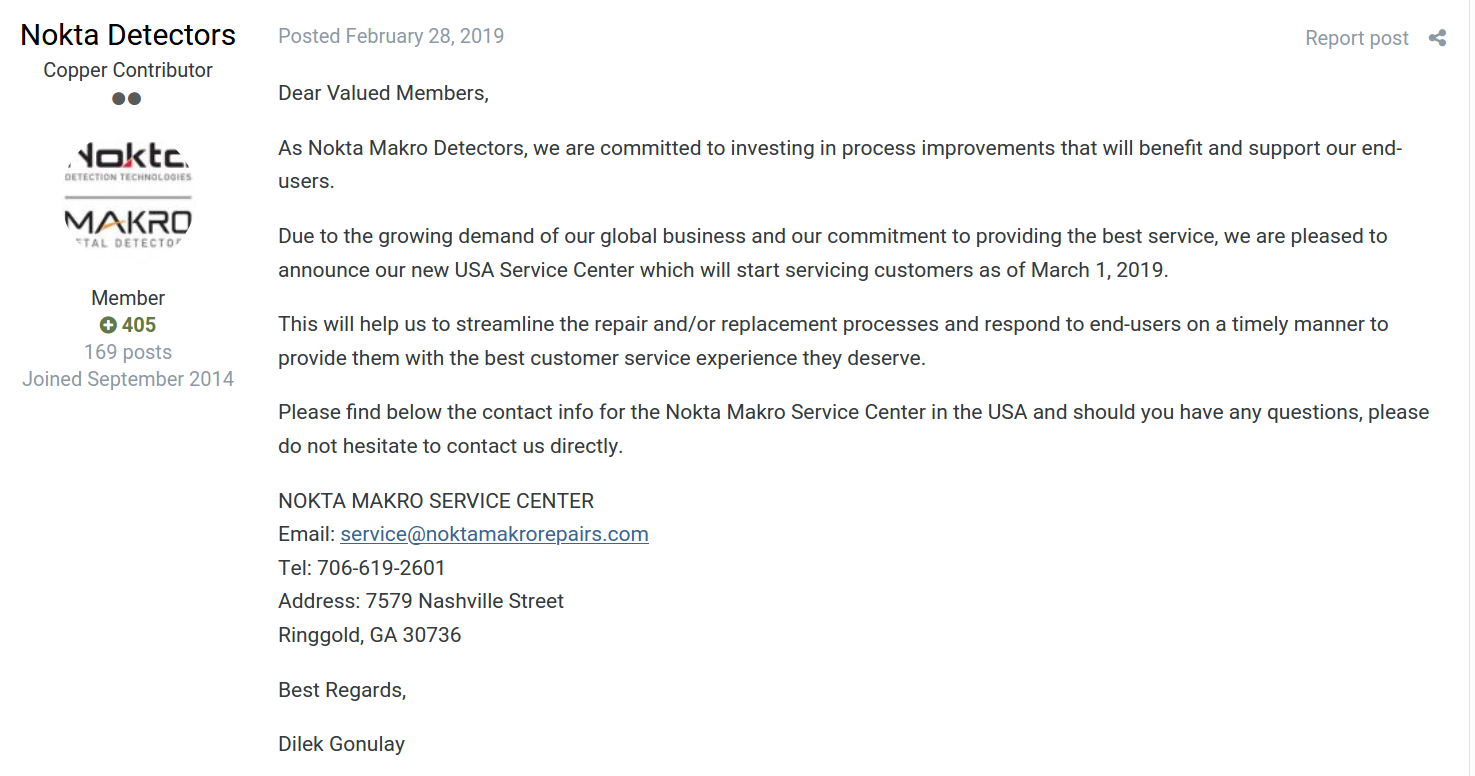
Task: Click the 169 posts count
Action: click(x=128, y=352)
